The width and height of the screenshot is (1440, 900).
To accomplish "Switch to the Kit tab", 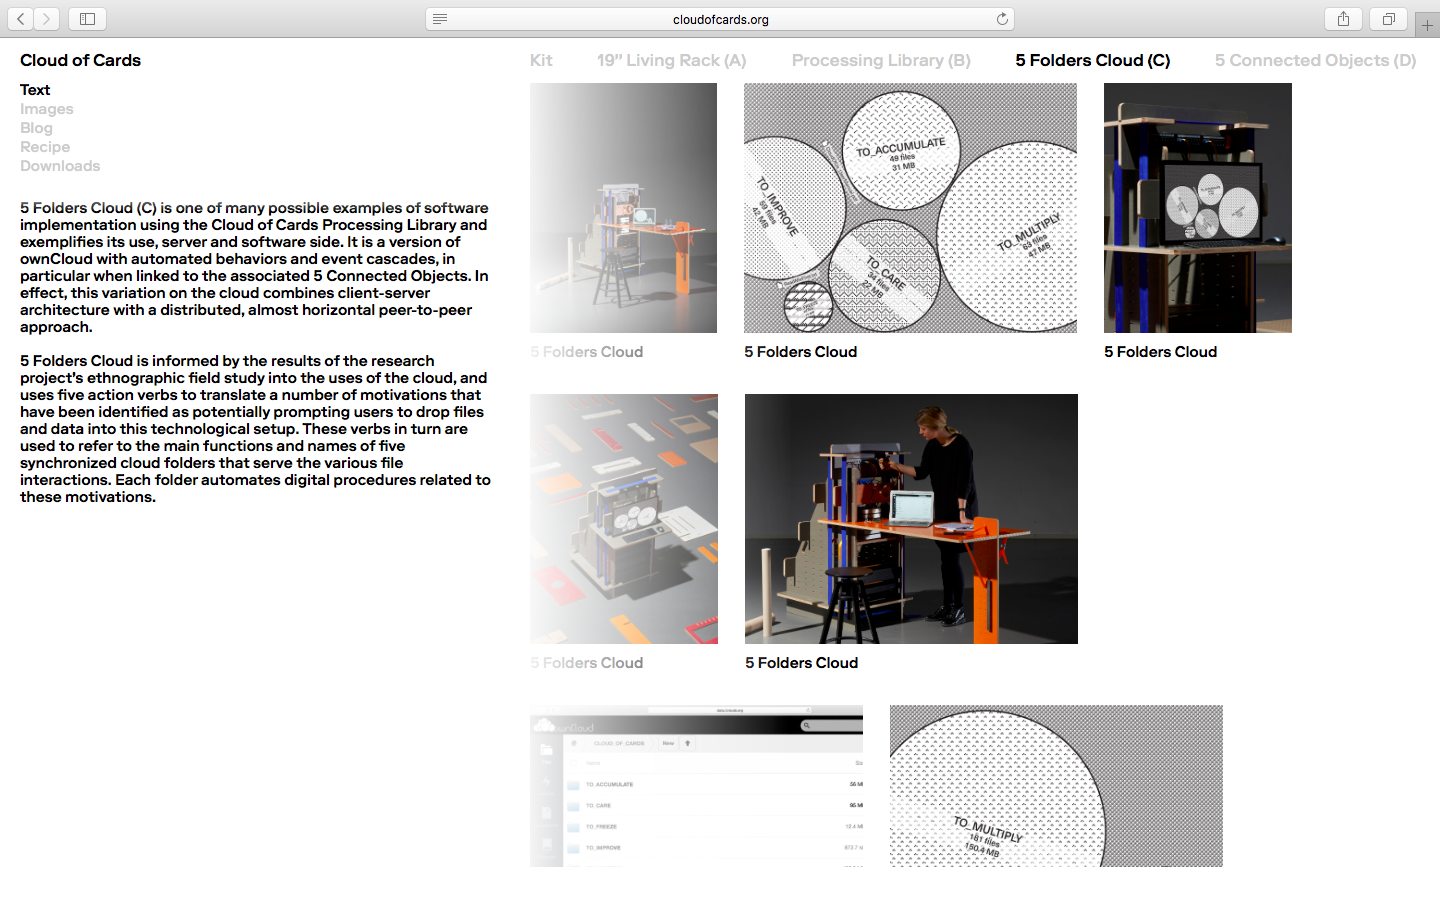I will click(x=541, y=60).
